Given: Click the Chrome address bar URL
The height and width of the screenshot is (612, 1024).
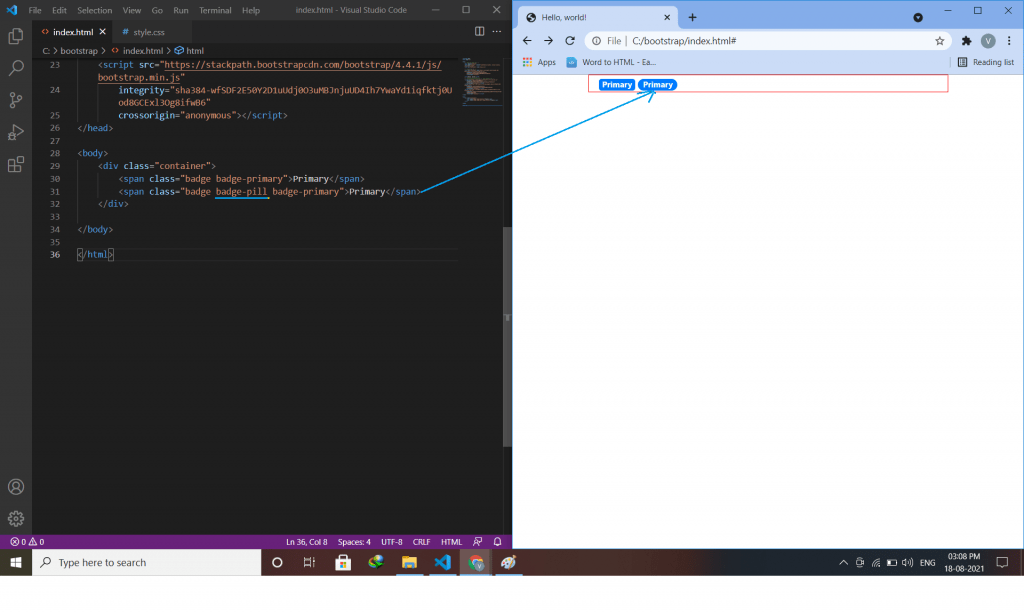Looking at the screenshot, I should click(x=684, y=40).
